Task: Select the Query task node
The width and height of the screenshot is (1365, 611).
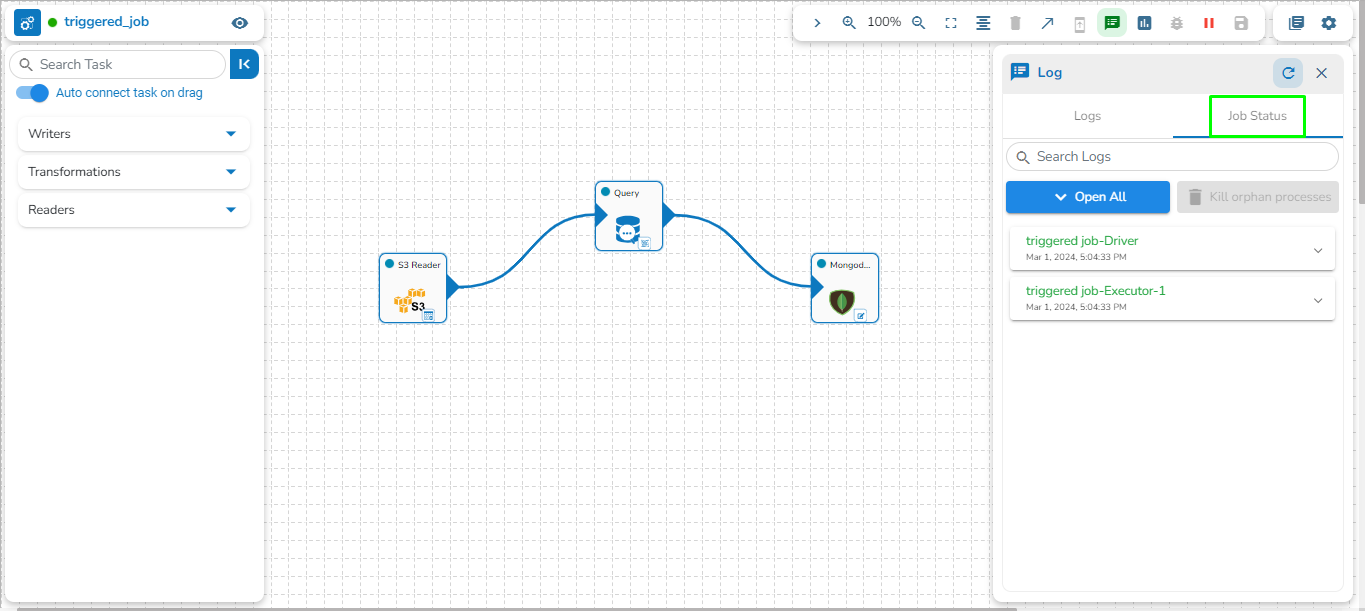Action: click(x=629, y=216)
